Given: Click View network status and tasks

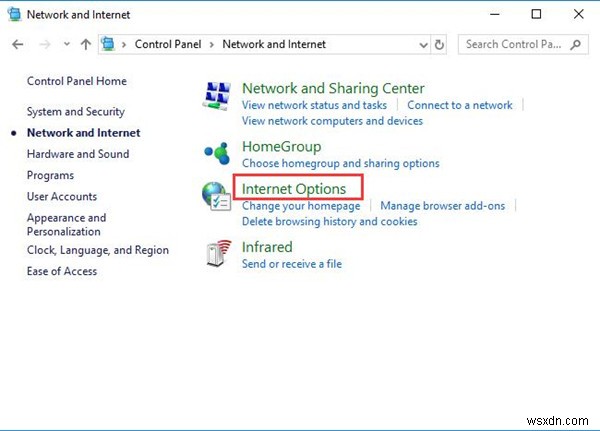Looking at the screenshot, I should tap(314, 105).
